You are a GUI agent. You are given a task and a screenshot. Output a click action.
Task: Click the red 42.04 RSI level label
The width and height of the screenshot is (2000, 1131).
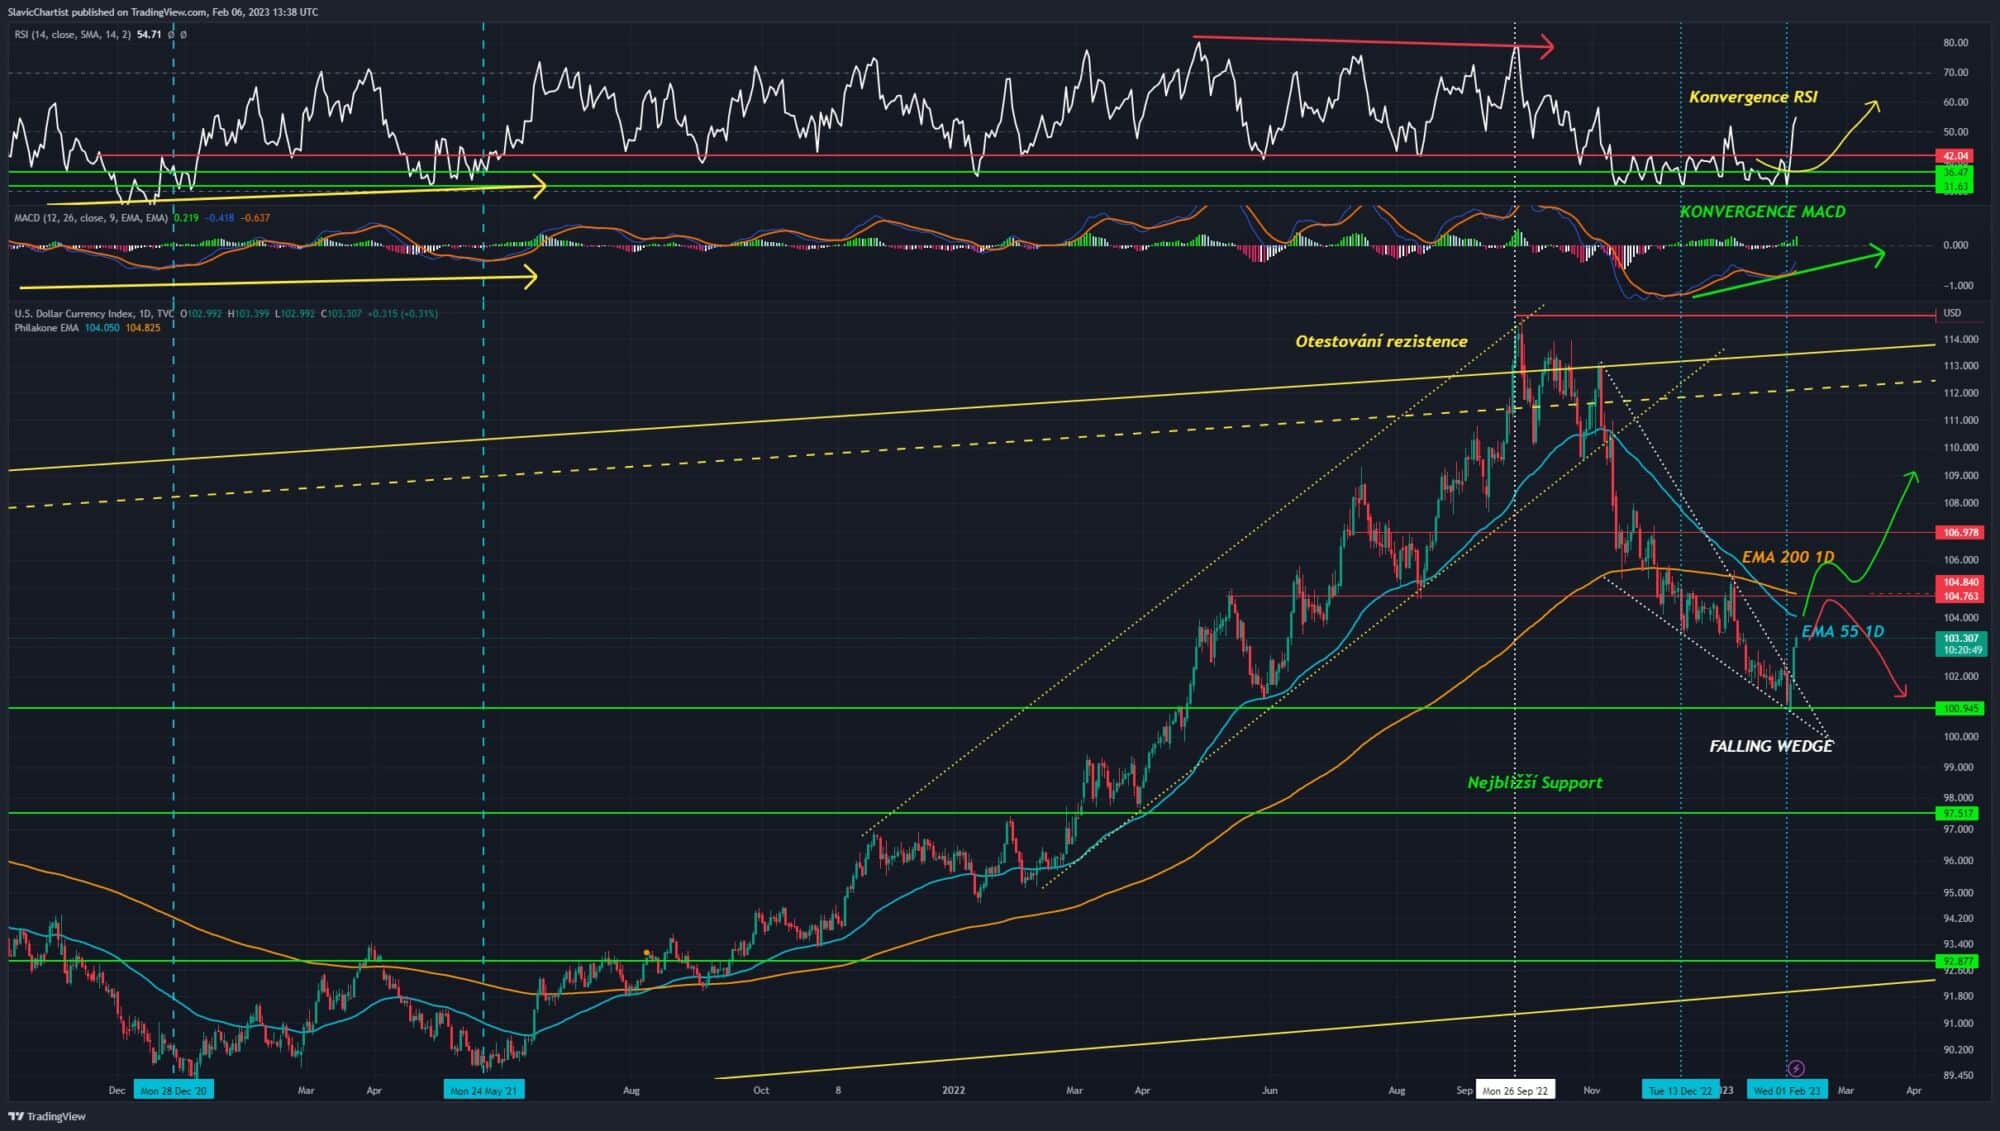pyautogui.click(x=1955, y=156)
